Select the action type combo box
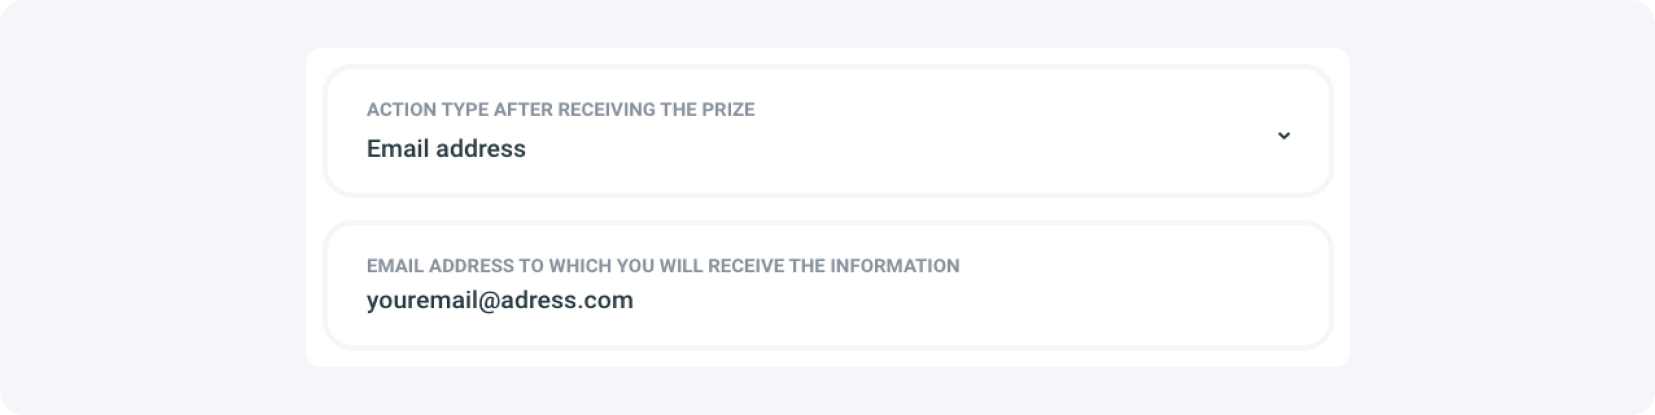1655x415 pixels. (x=828, y=131)
